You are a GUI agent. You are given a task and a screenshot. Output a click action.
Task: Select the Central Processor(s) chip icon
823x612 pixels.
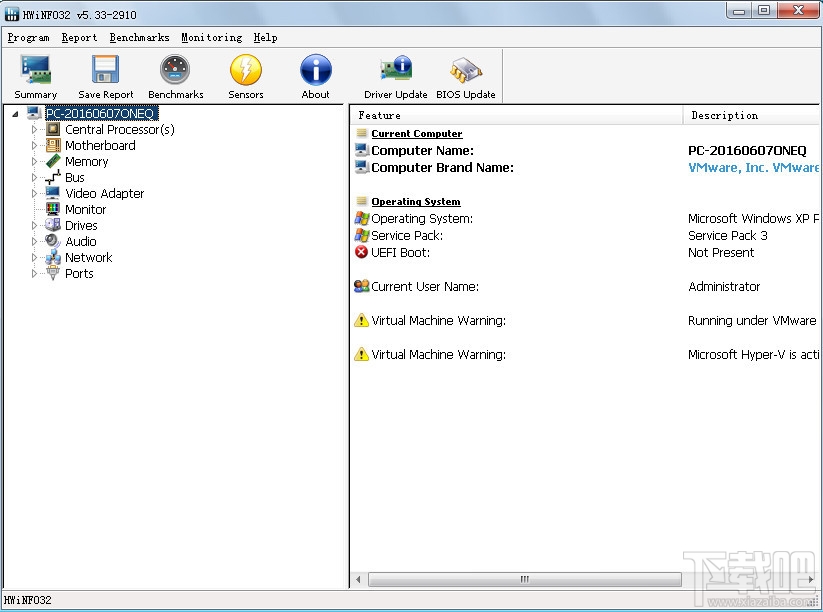[53, 129]
